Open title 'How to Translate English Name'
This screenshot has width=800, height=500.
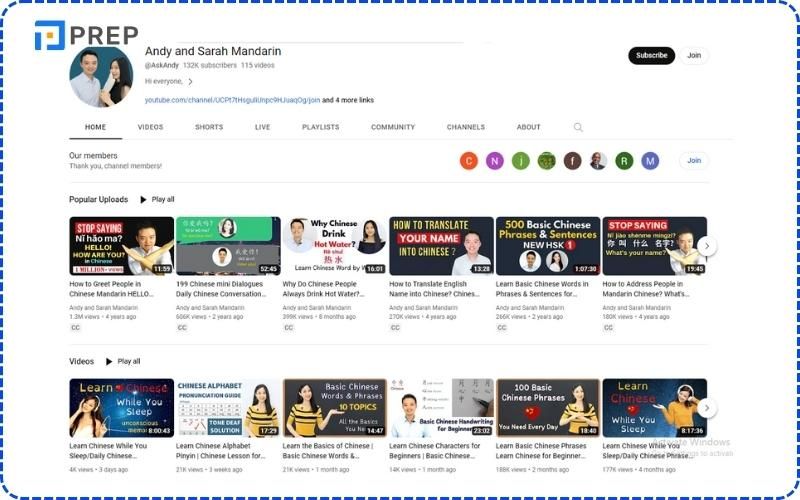pyautogui.click(x=435, y=289)
